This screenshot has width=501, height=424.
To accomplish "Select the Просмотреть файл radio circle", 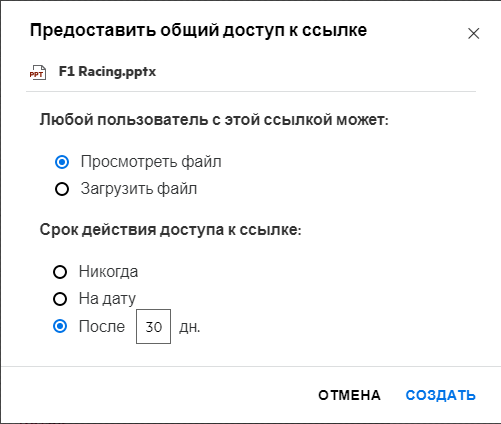I will [62, 162].
